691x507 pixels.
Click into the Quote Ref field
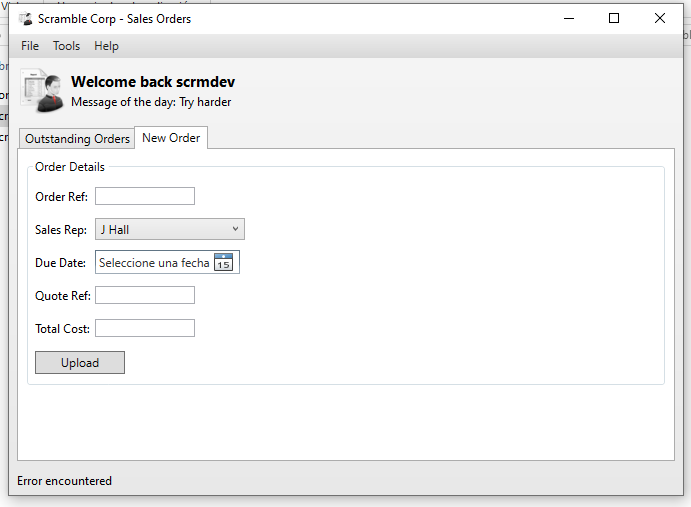[145, 295]
